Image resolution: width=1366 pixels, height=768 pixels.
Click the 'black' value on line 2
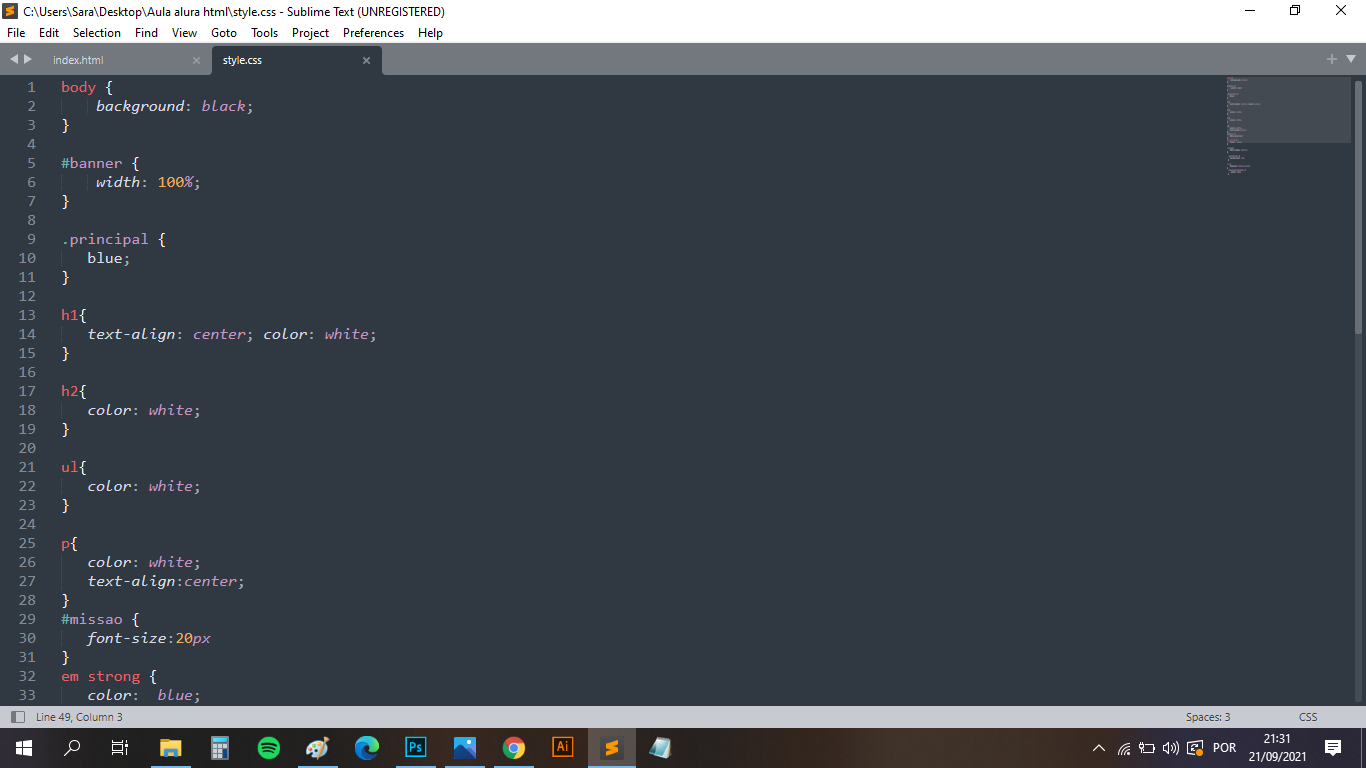(x=223, y=106)
